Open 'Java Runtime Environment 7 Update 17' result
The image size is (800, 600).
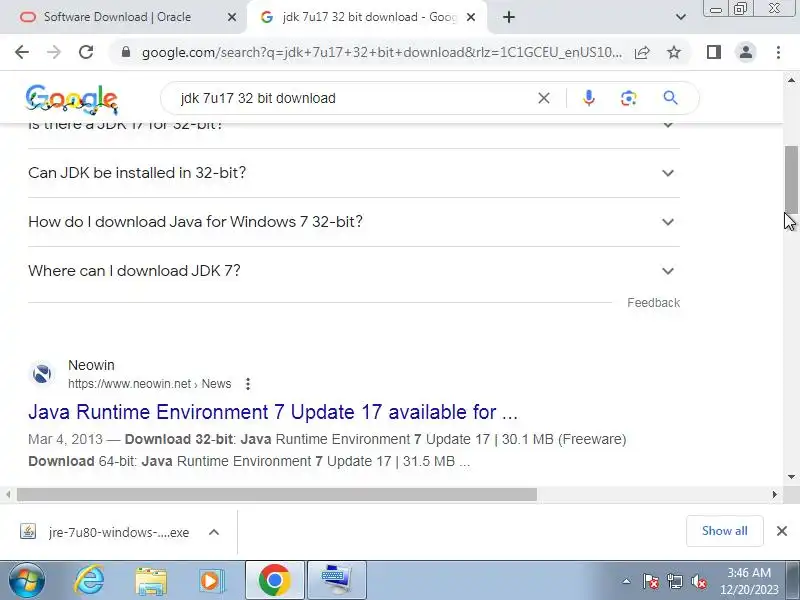[273, 412]
